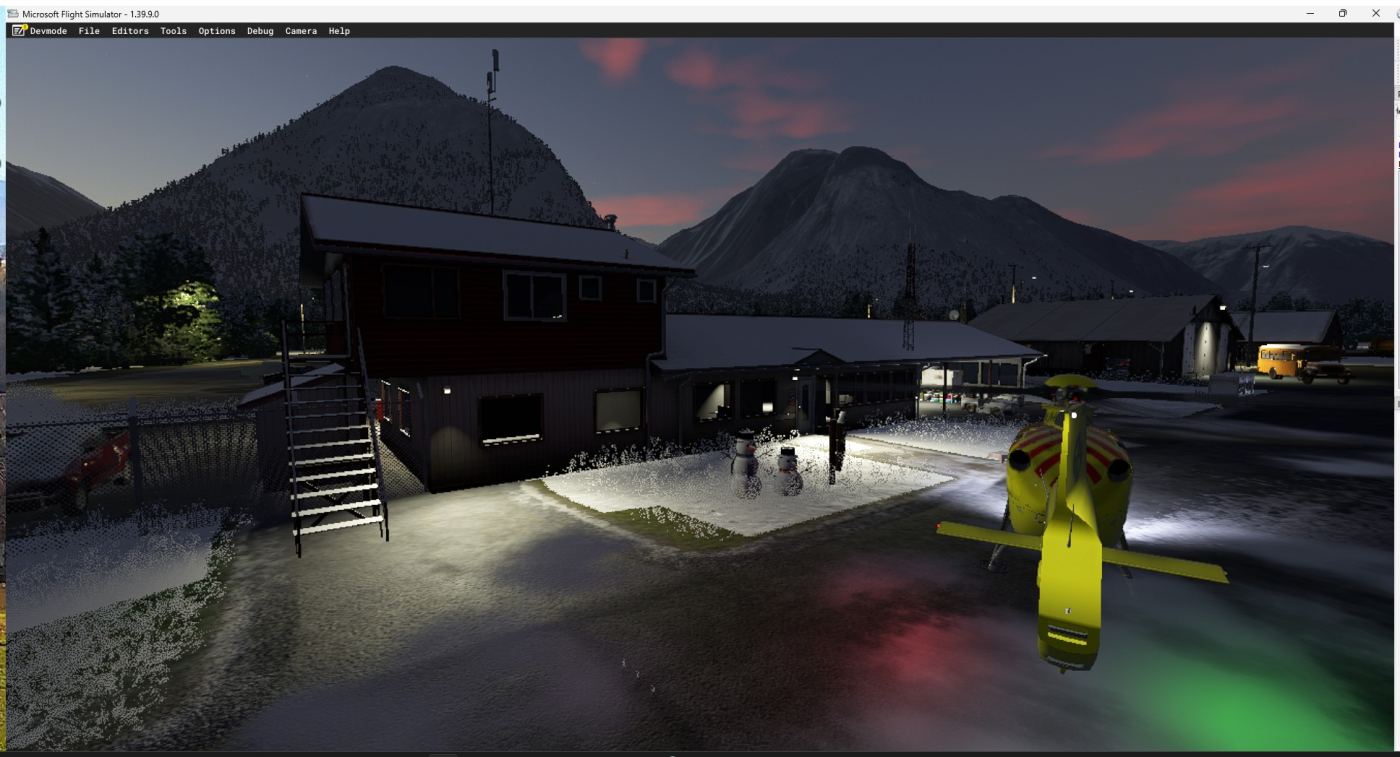Restore down the Flight Simulator window
Image resolution: width=1400 pixels, height=757 pixels.
[1343, 13]
